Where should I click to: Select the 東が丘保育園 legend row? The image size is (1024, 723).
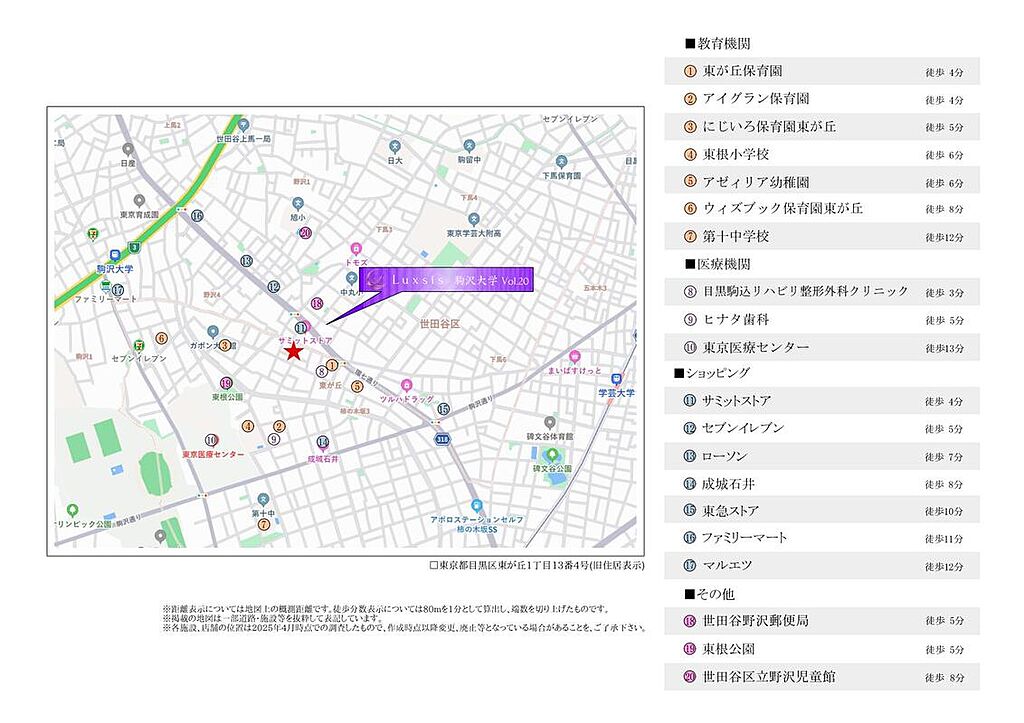pos(822,72)
